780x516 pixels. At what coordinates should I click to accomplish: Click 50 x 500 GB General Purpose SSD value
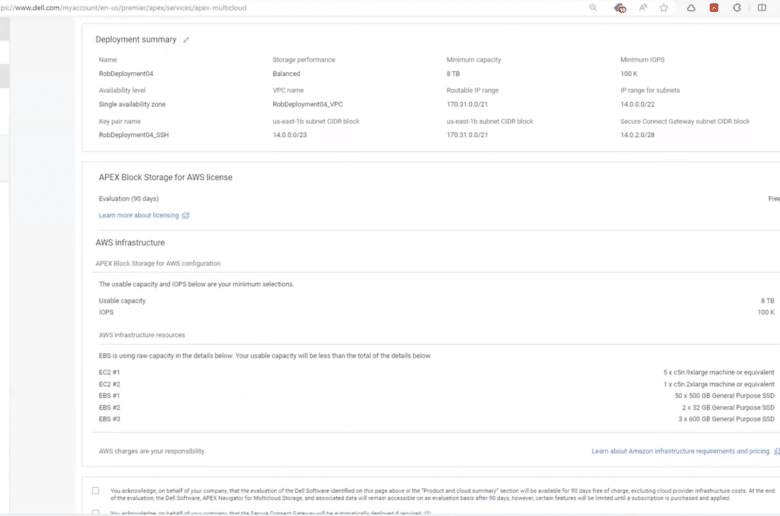[x=724, y=396]
